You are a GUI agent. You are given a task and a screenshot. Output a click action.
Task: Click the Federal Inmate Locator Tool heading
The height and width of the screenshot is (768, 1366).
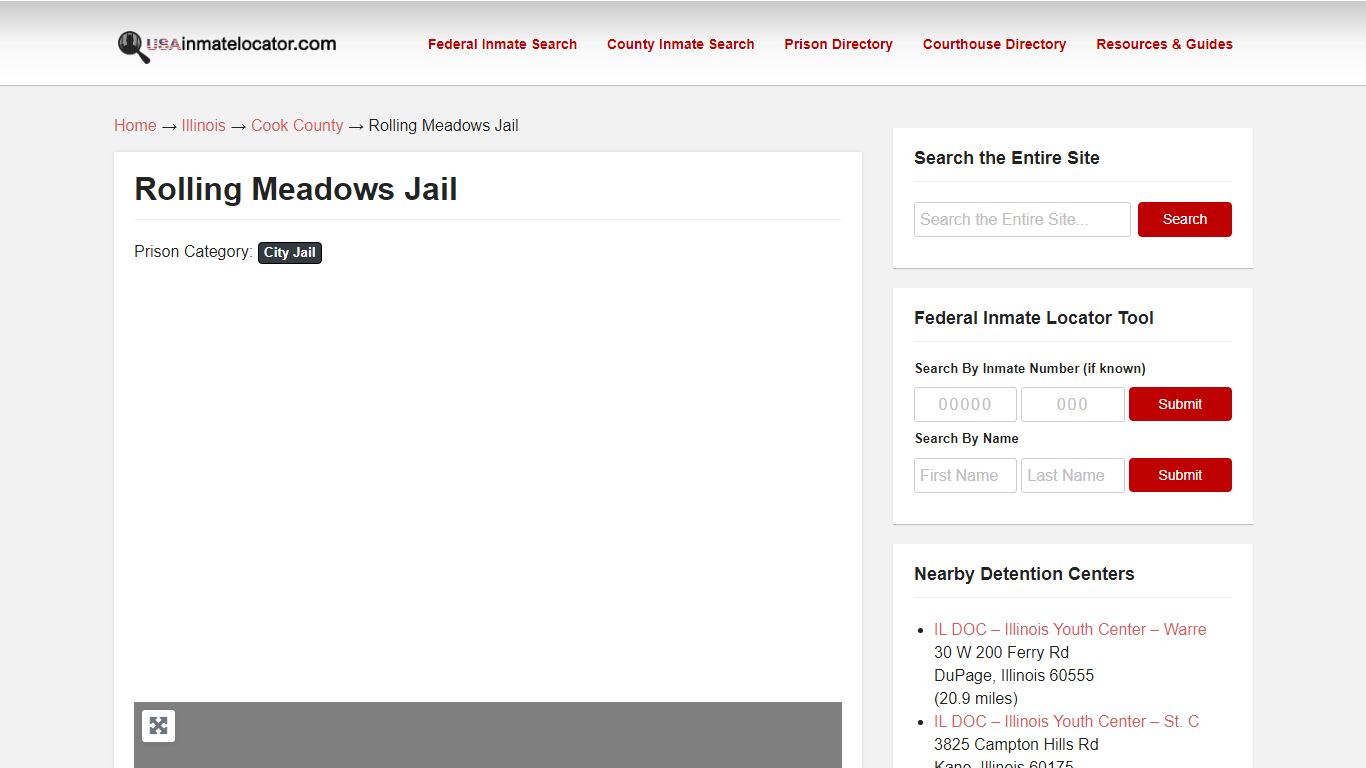click(1034, 318)
